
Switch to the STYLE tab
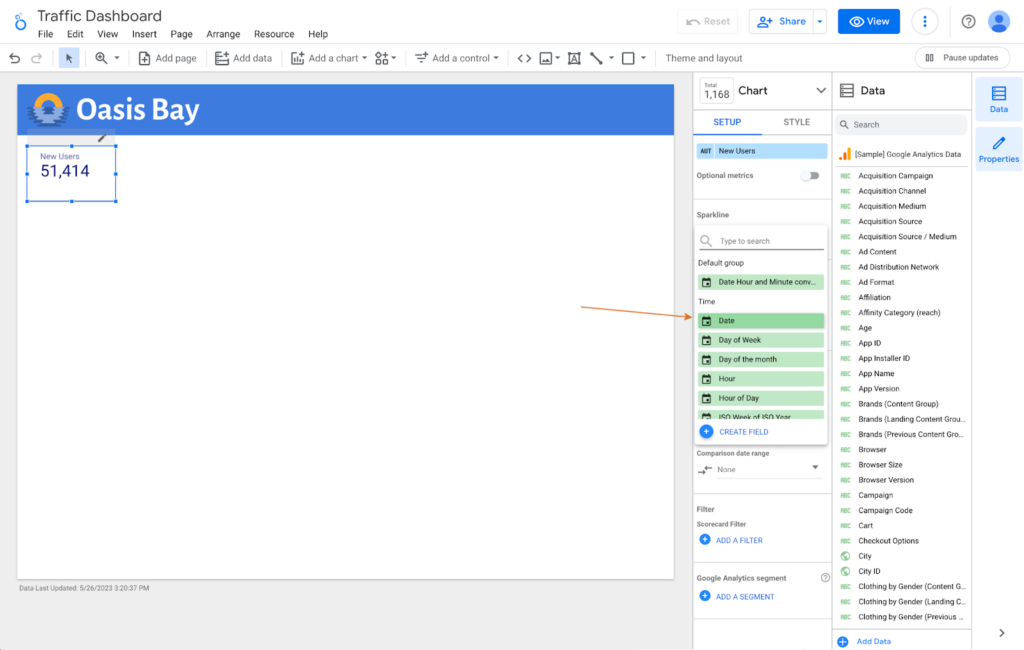796,122
